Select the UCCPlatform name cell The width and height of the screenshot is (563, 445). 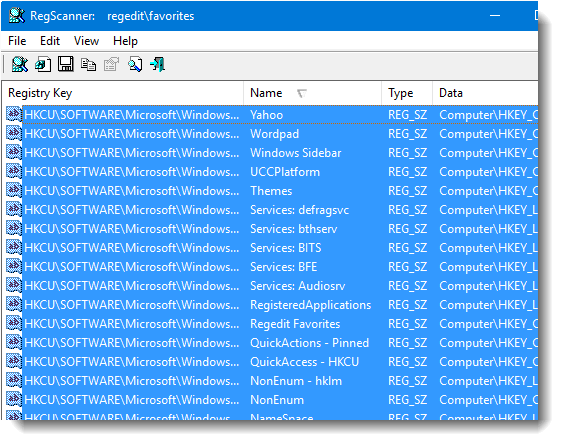tap(285, 172)
